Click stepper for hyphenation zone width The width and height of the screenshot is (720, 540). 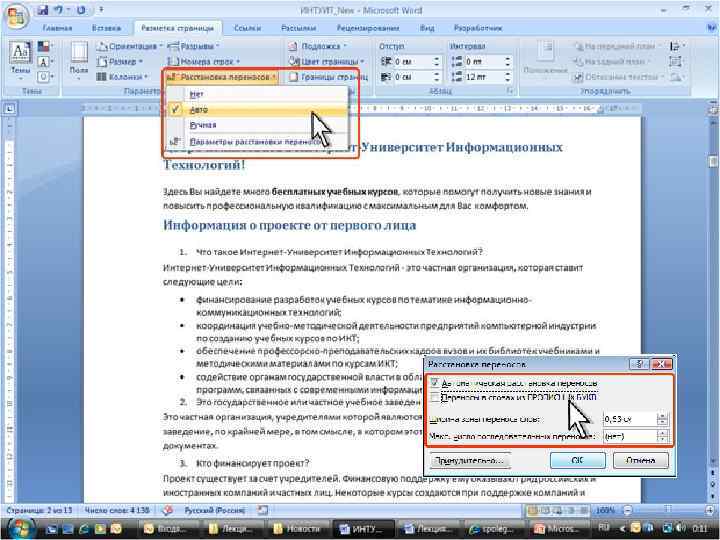pyautogui.click(x=662, y=419)
